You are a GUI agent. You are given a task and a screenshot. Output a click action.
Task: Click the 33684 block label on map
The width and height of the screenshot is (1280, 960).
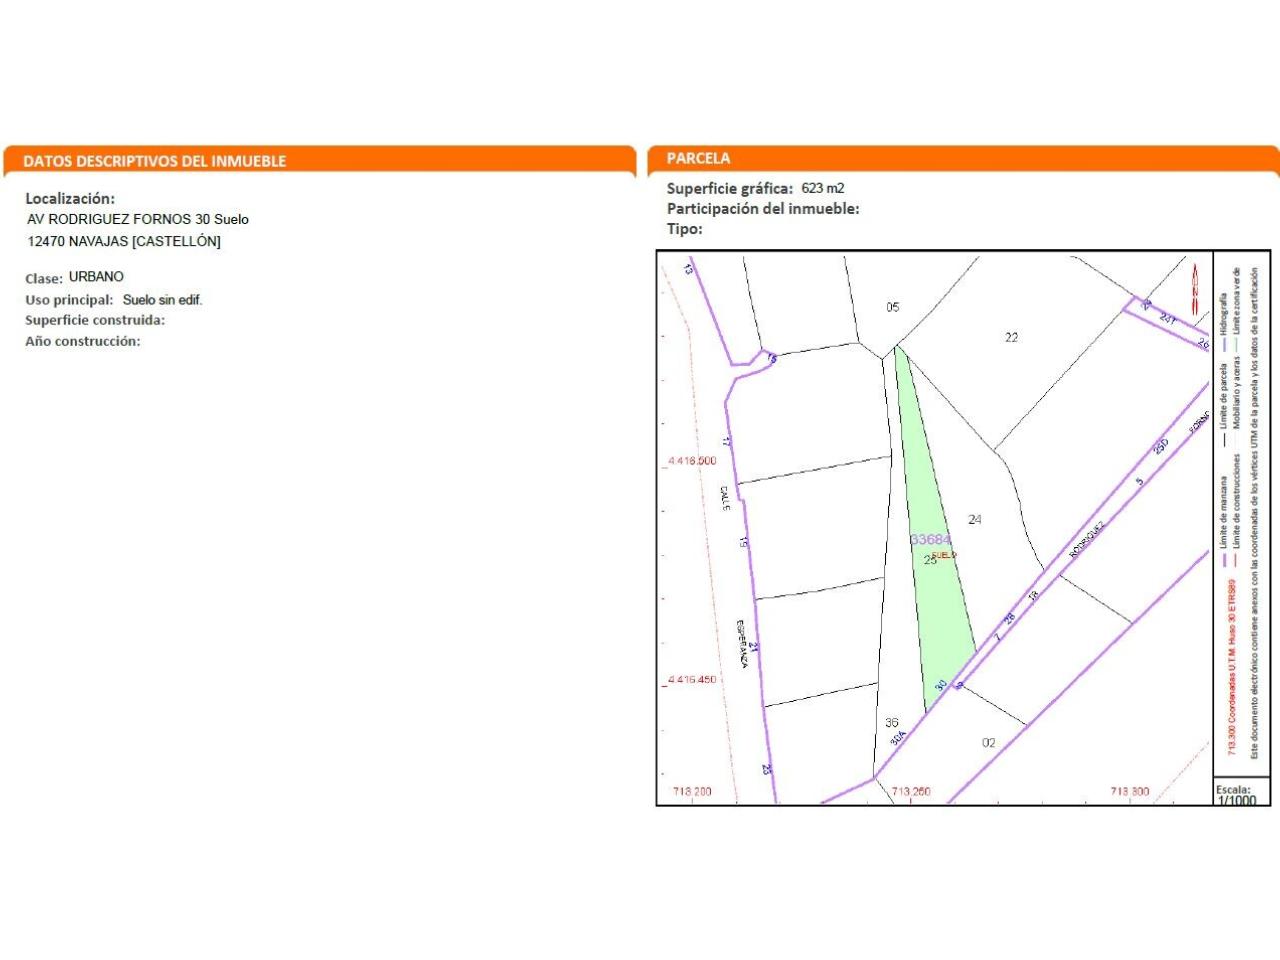(930, 539)
